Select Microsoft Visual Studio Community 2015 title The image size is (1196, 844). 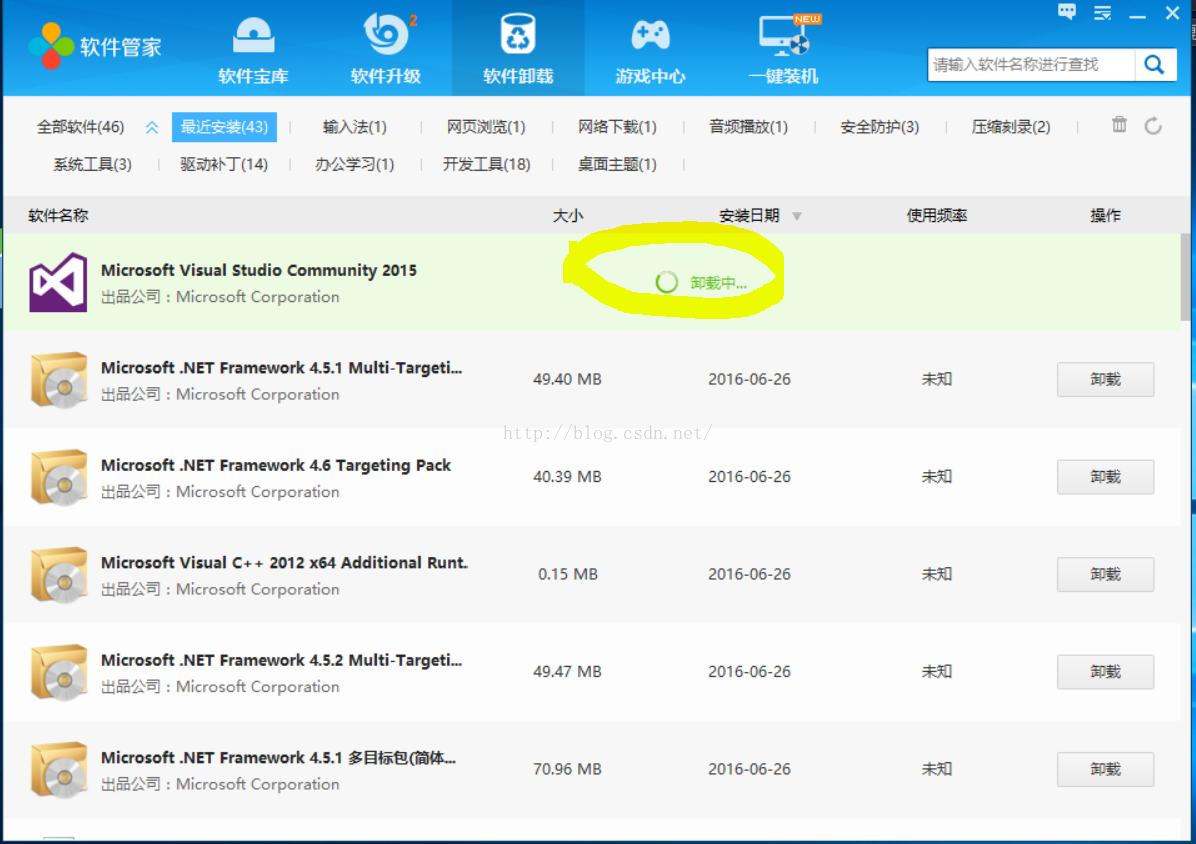(259, 271)
